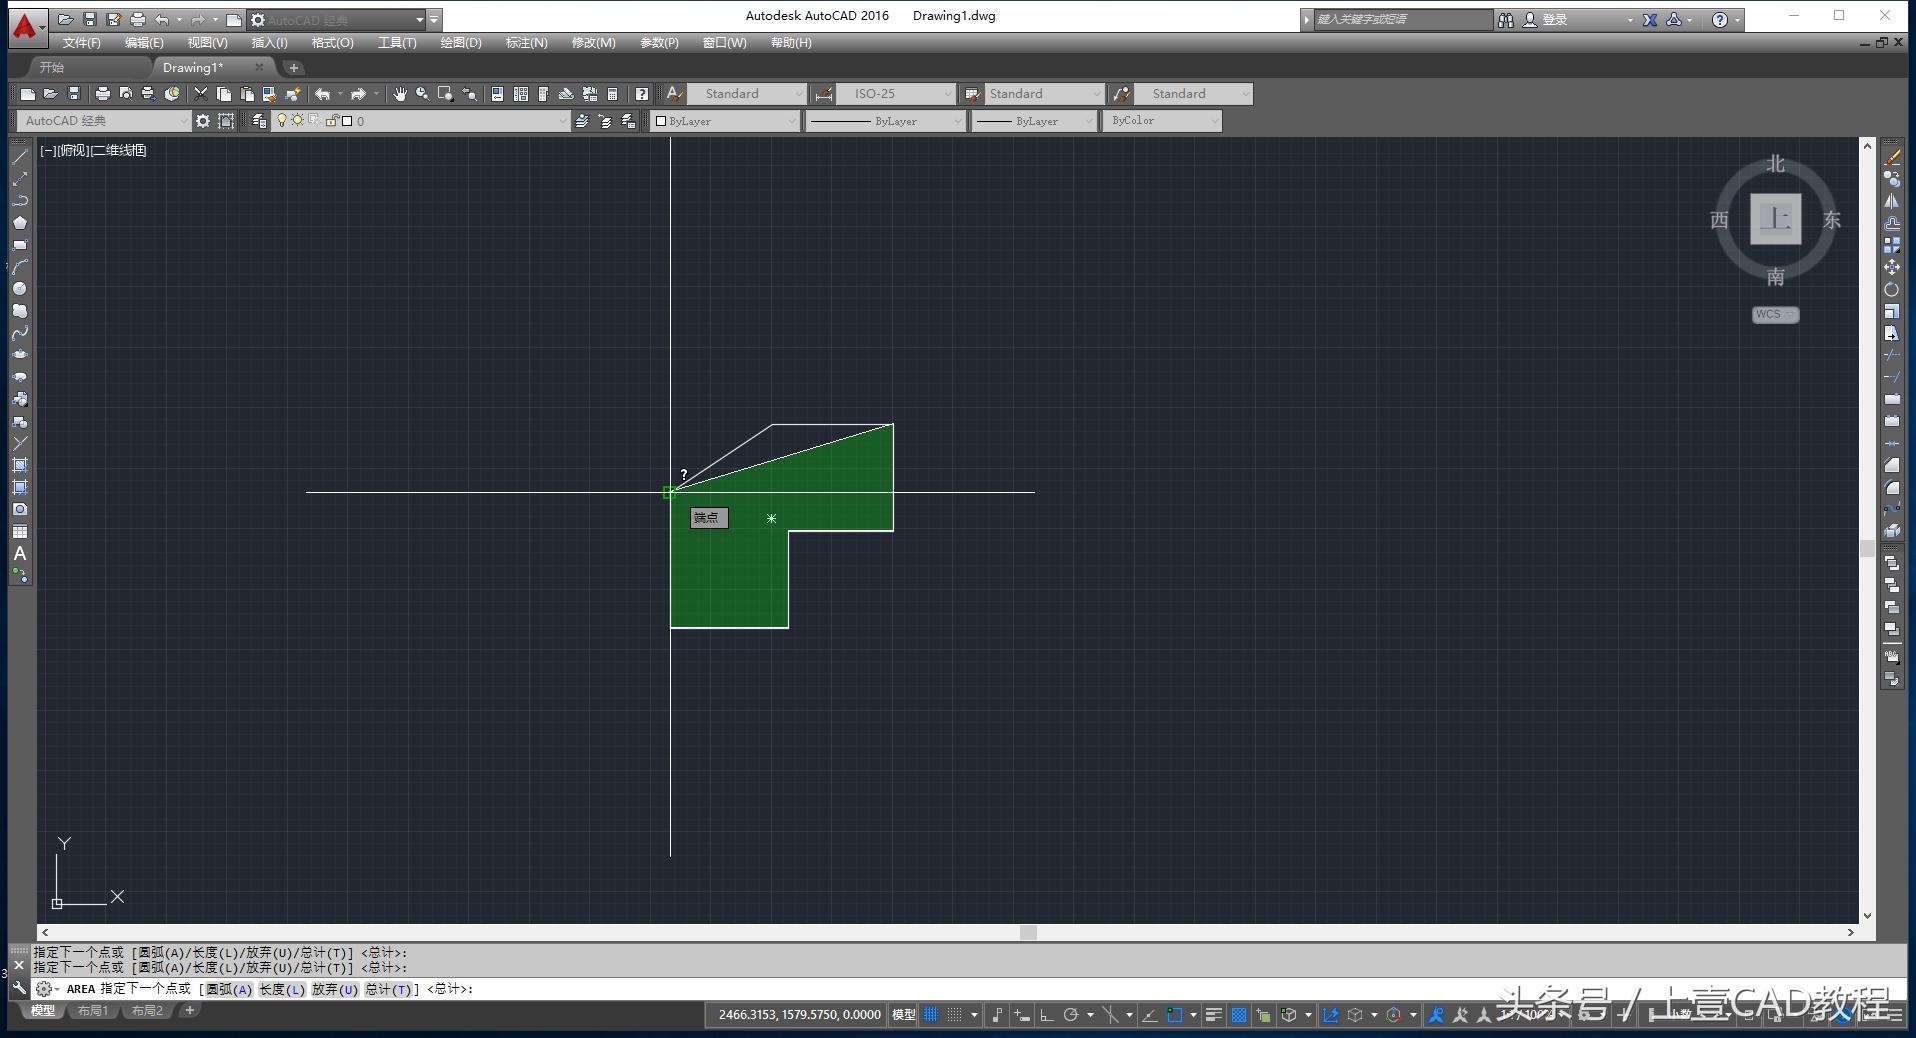Open the Layer Properties Manager
Image resolution: width=1916 pixels, height=1038 pixels.
point(259,121)
